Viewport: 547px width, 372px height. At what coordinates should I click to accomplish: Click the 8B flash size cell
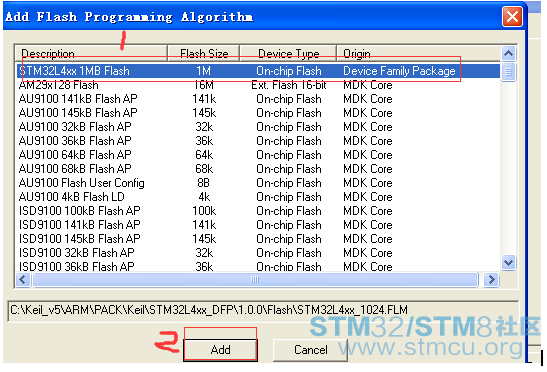(204, 183)
